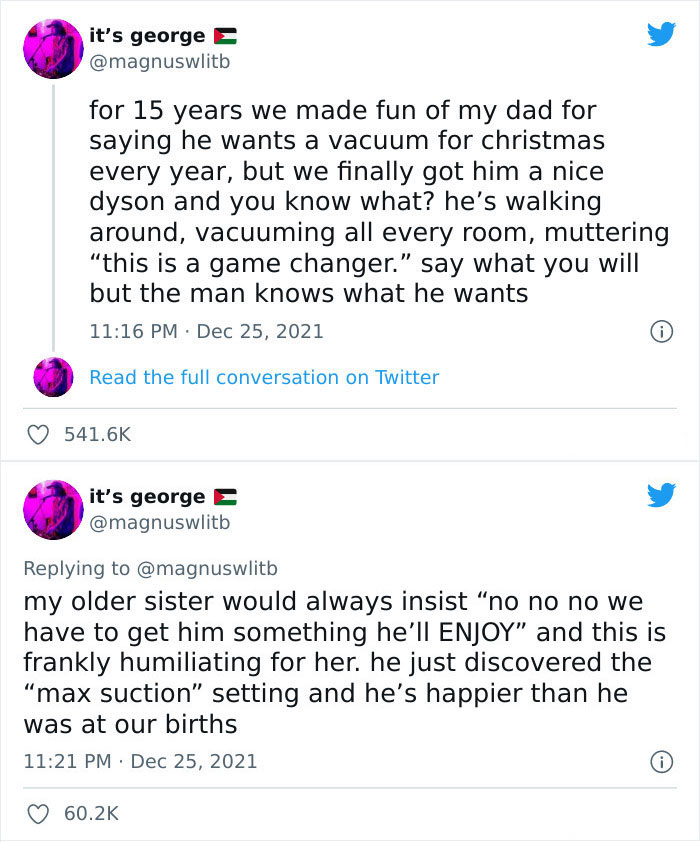
Task: Select the @magnuswlitb handle on the first tweet
Action: tap(156, 58)
